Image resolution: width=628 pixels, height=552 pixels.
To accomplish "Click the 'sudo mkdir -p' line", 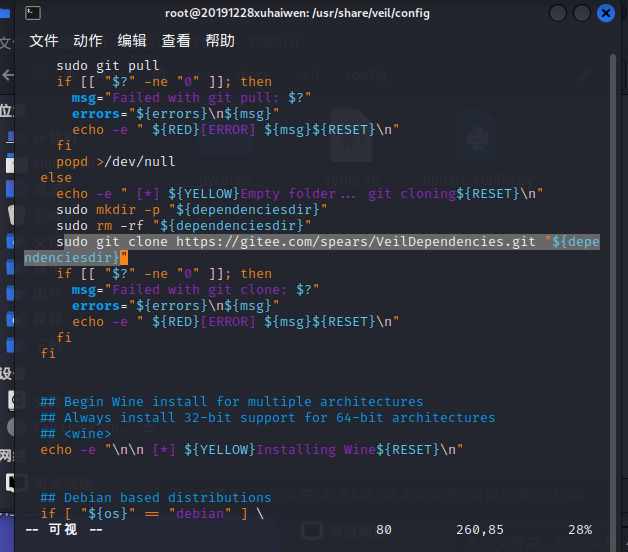I will [192, 210].
